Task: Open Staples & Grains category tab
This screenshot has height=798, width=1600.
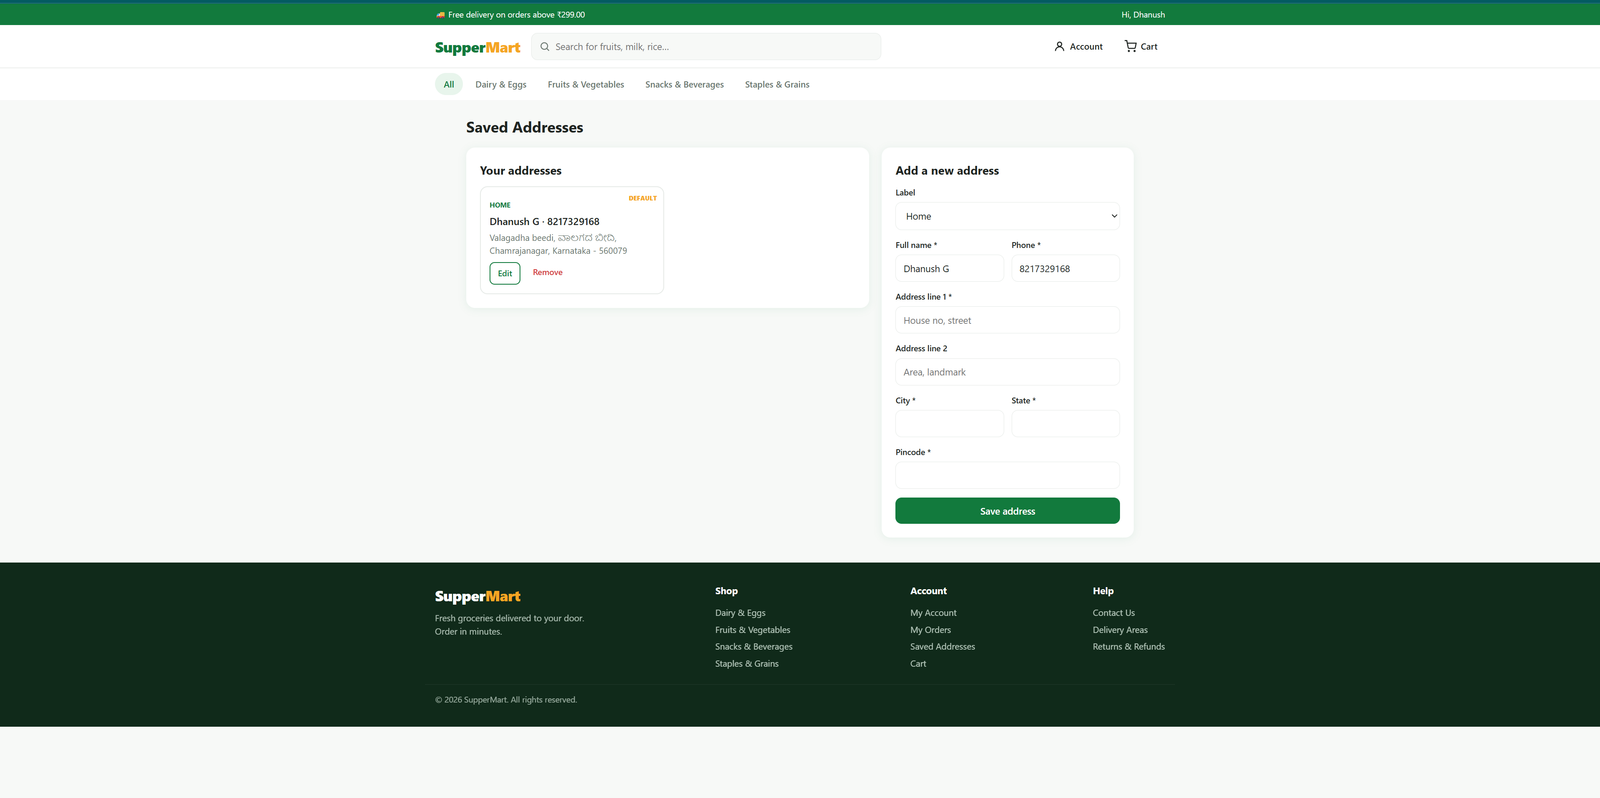Action: pos(777,85)
